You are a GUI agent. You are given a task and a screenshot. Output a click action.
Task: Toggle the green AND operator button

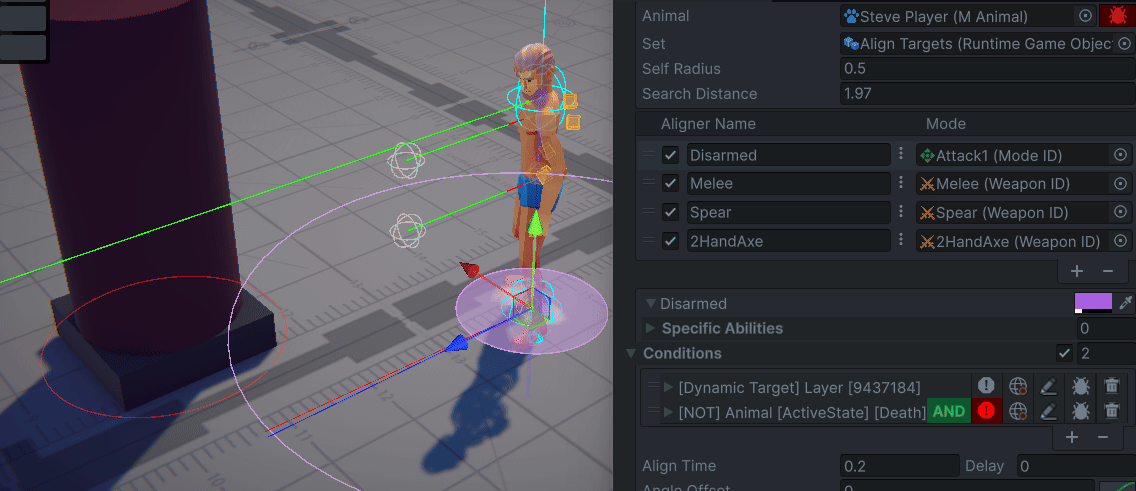948,411
